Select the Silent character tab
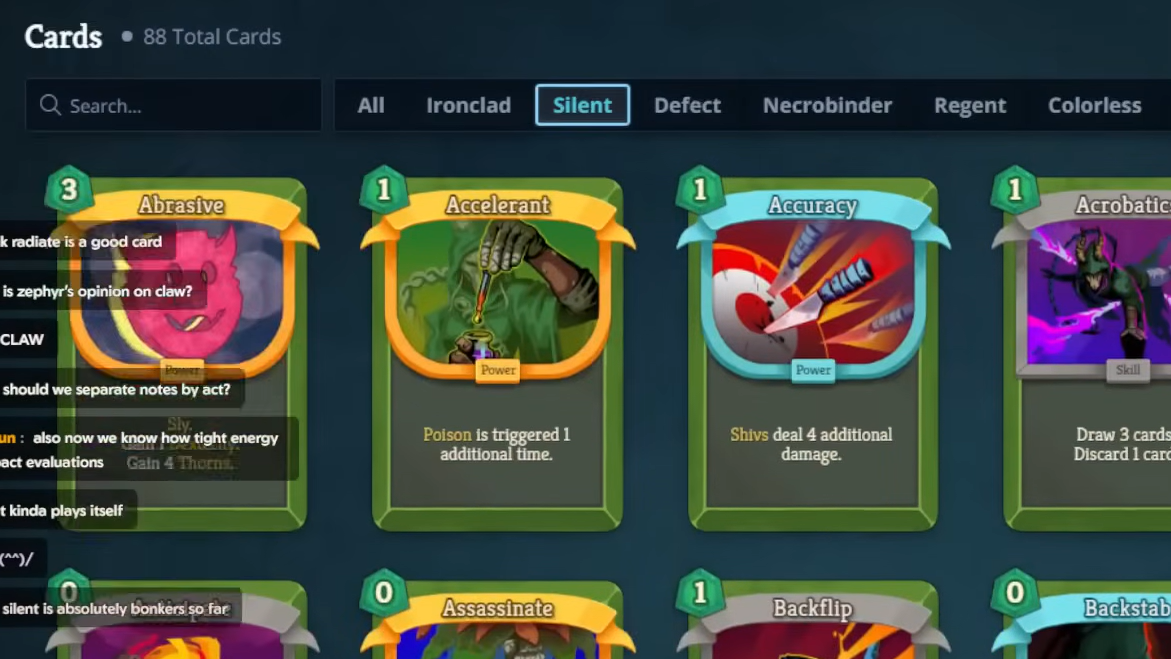 (583, 105)
